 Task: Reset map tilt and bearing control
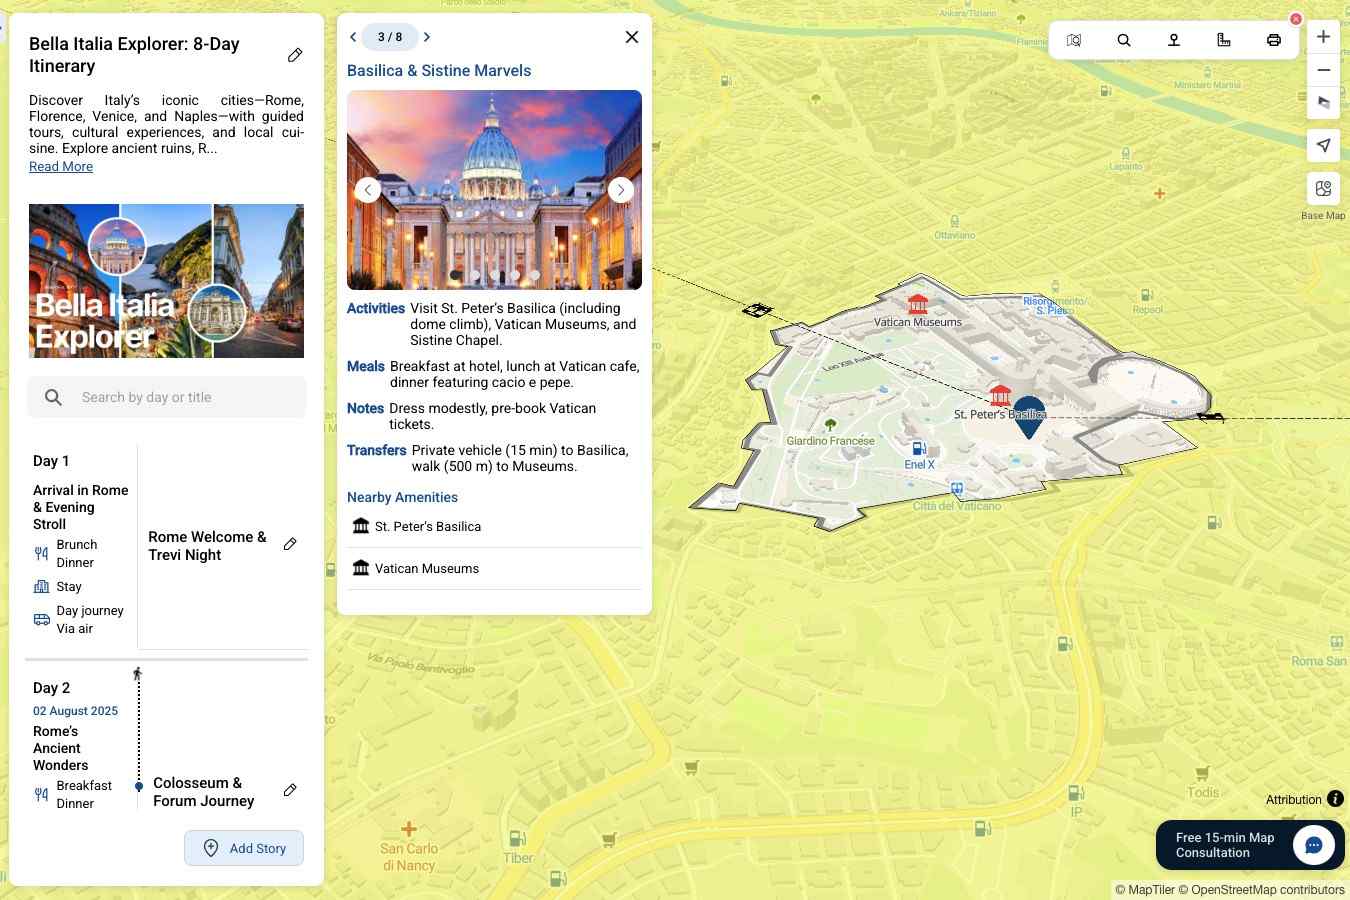coord(1323,103)
